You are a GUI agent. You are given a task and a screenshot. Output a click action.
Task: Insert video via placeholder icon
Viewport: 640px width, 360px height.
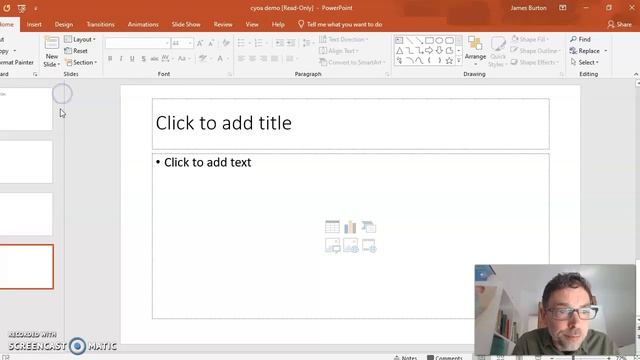[x=369, y=245]
